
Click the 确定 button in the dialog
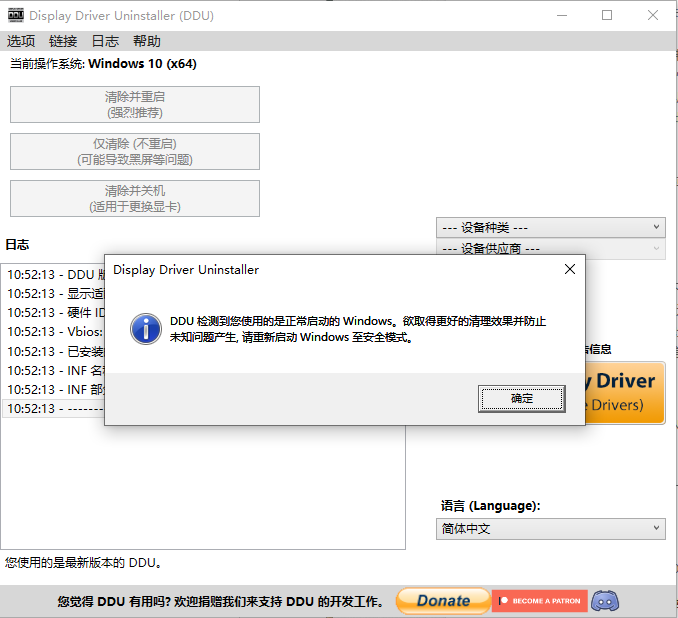coord(521,398)
